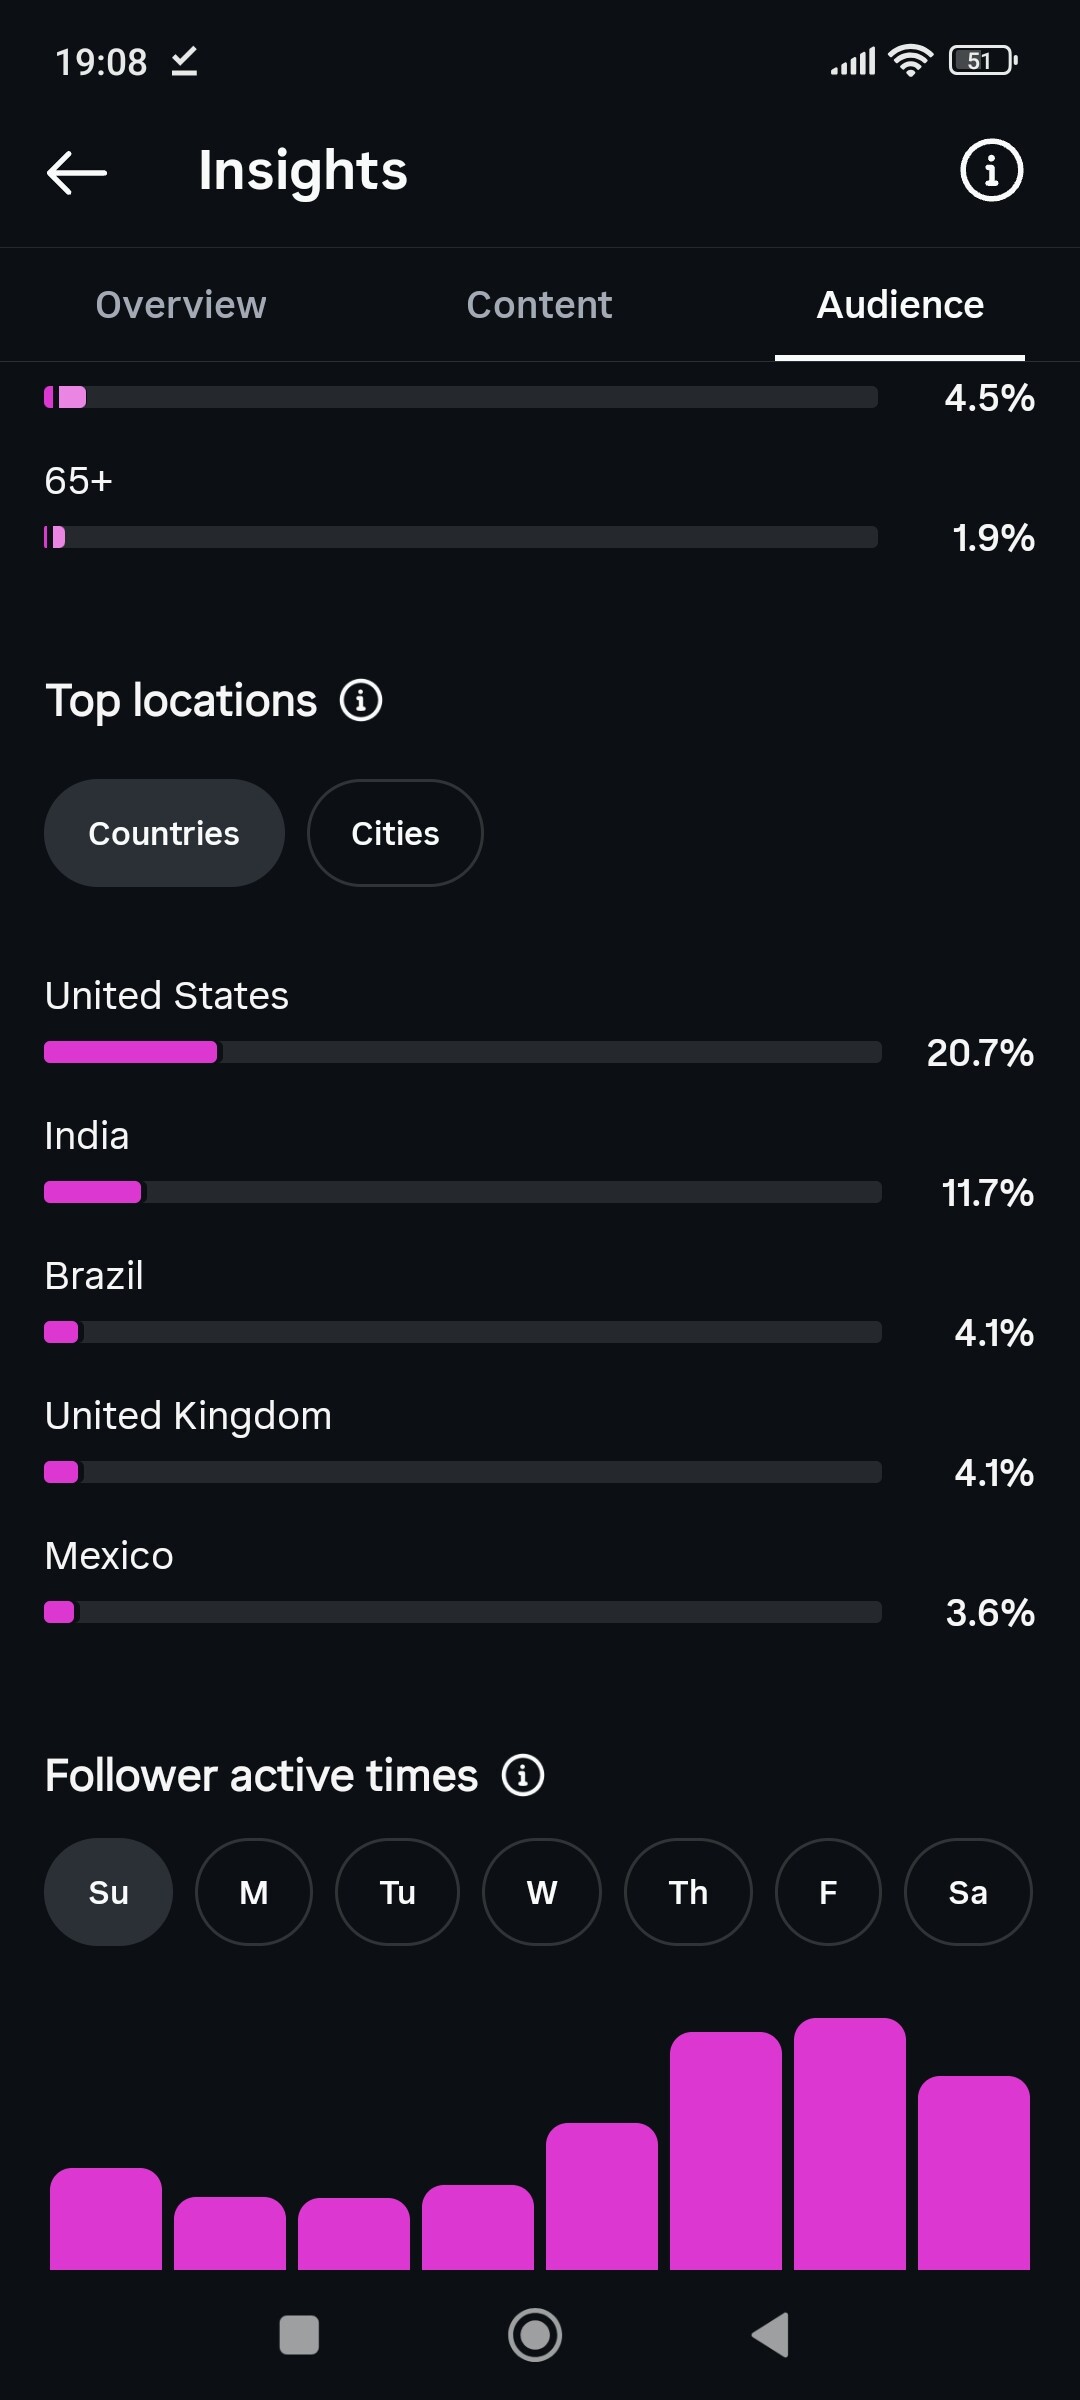Select Su in follower active times
Image resolution: width=1080 pixels, height=2400 pixels.
point(108,1892)
